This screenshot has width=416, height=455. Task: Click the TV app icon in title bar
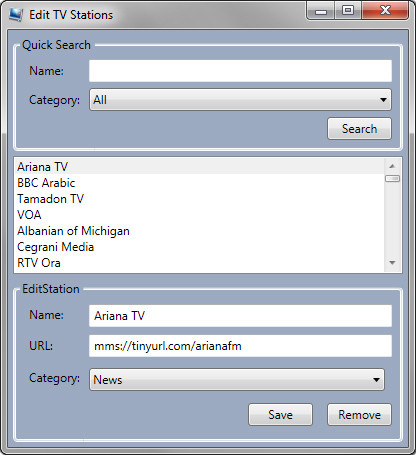(x=16, y=15)
